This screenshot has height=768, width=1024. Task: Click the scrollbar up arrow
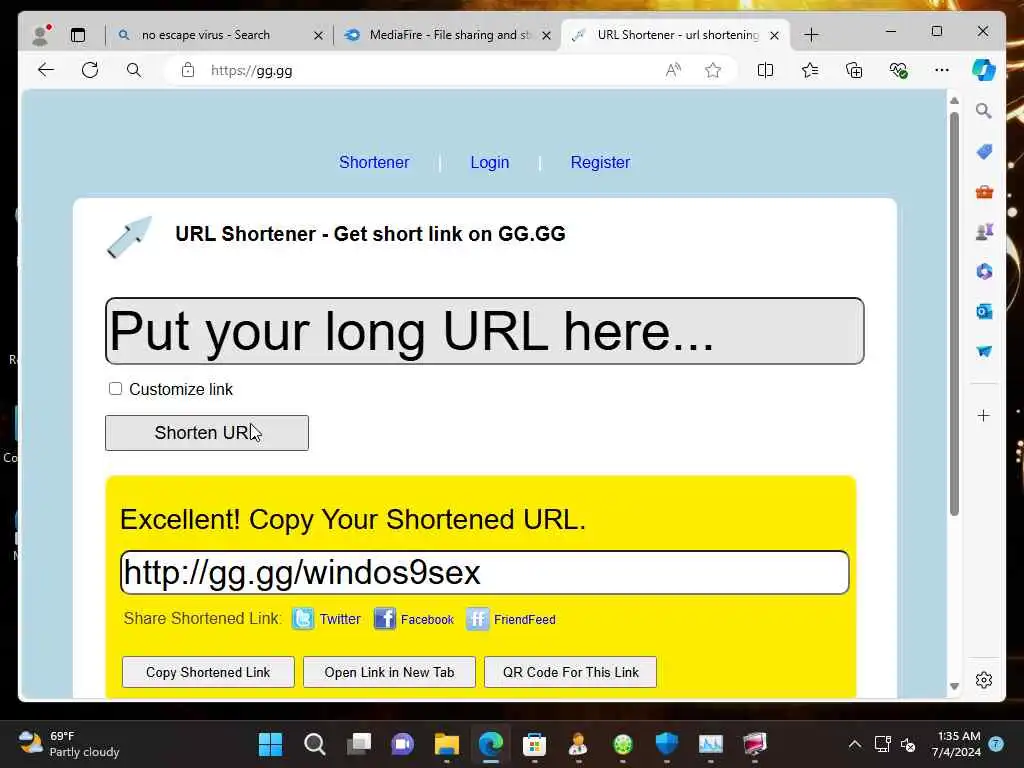(x=954, y=101)
